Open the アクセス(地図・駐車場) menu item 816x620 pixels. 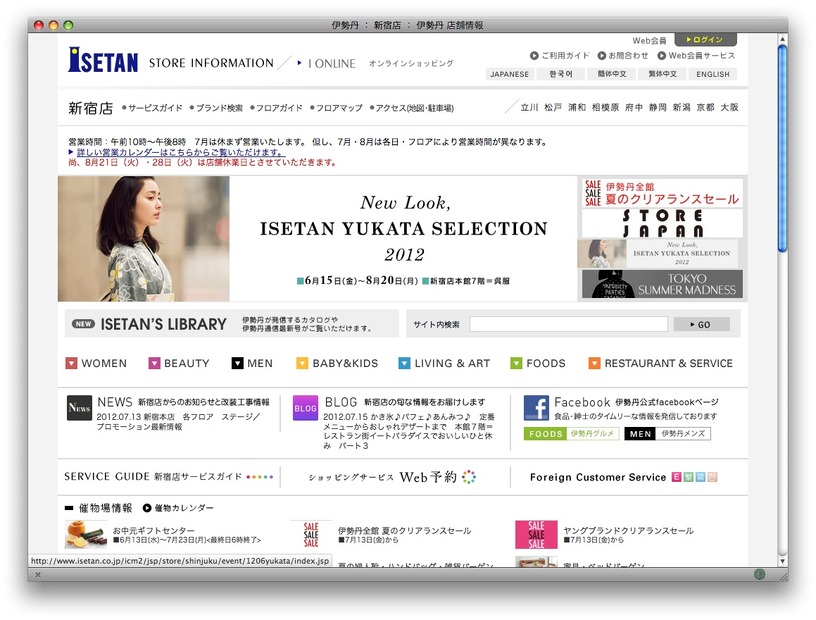point(412,108)
